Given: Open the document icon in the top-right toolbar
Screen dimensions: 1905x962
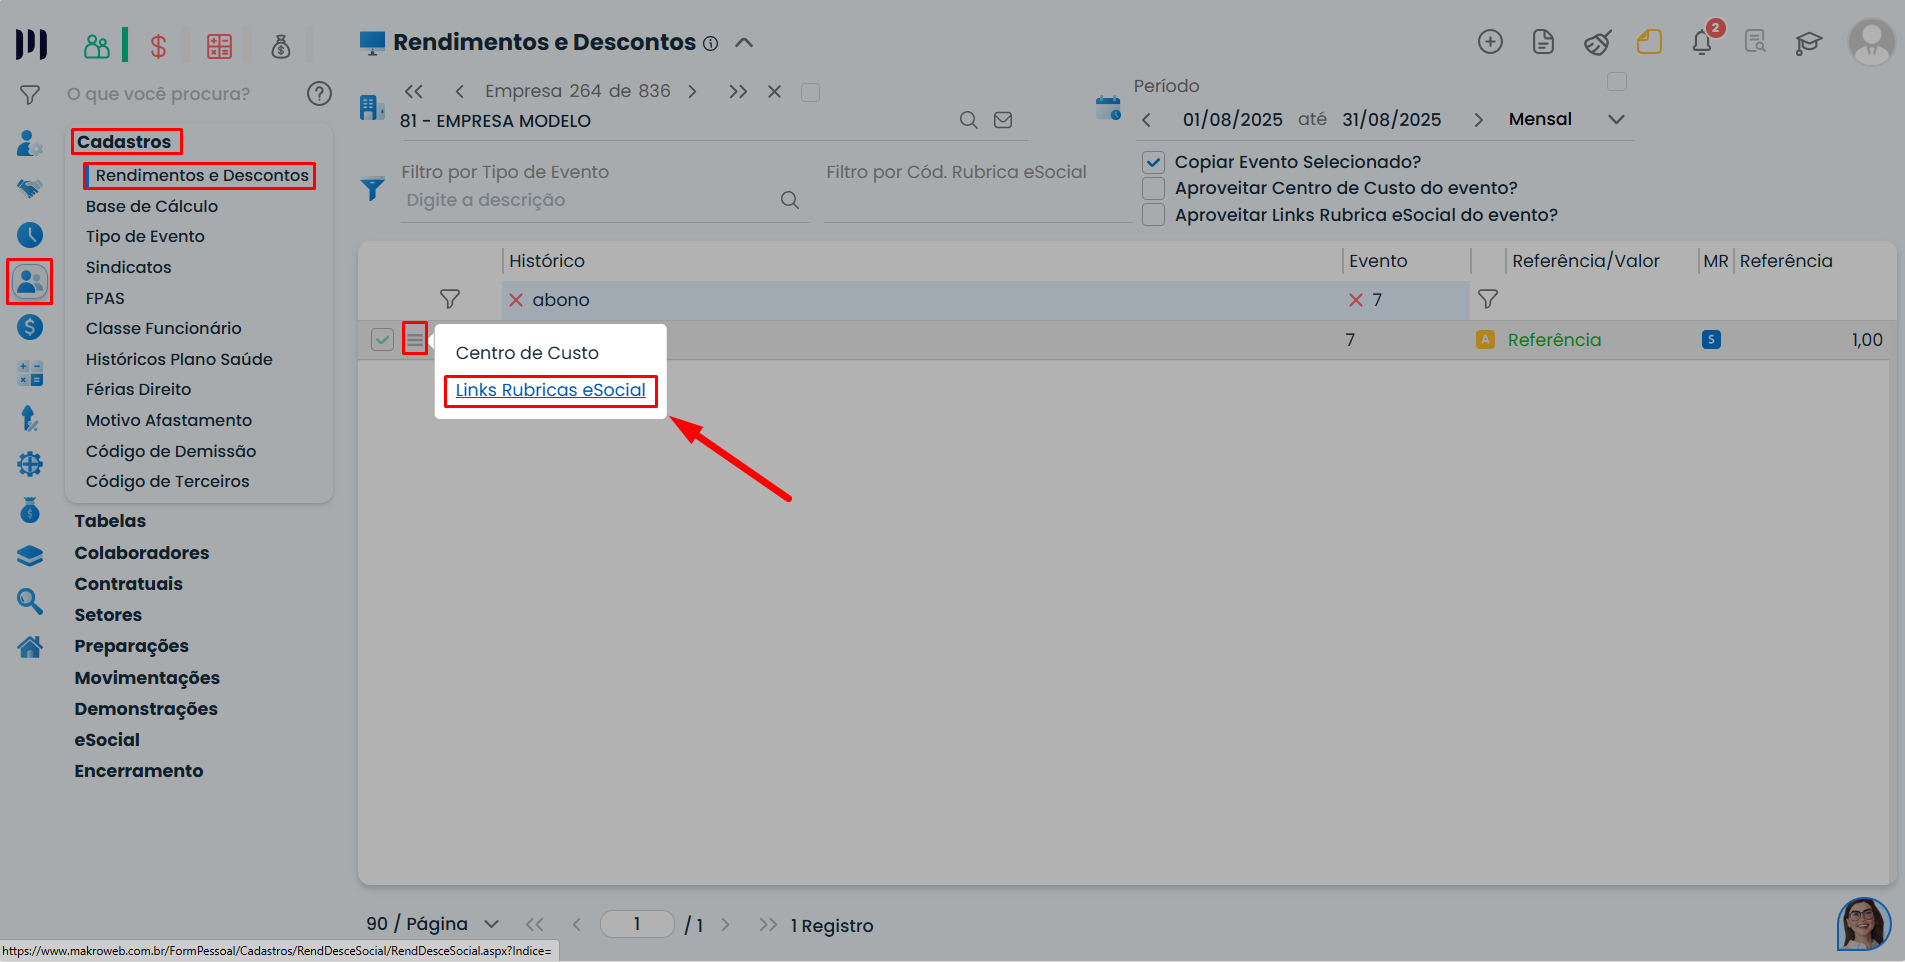Looking at the screenshot, I should [1543, 42].
